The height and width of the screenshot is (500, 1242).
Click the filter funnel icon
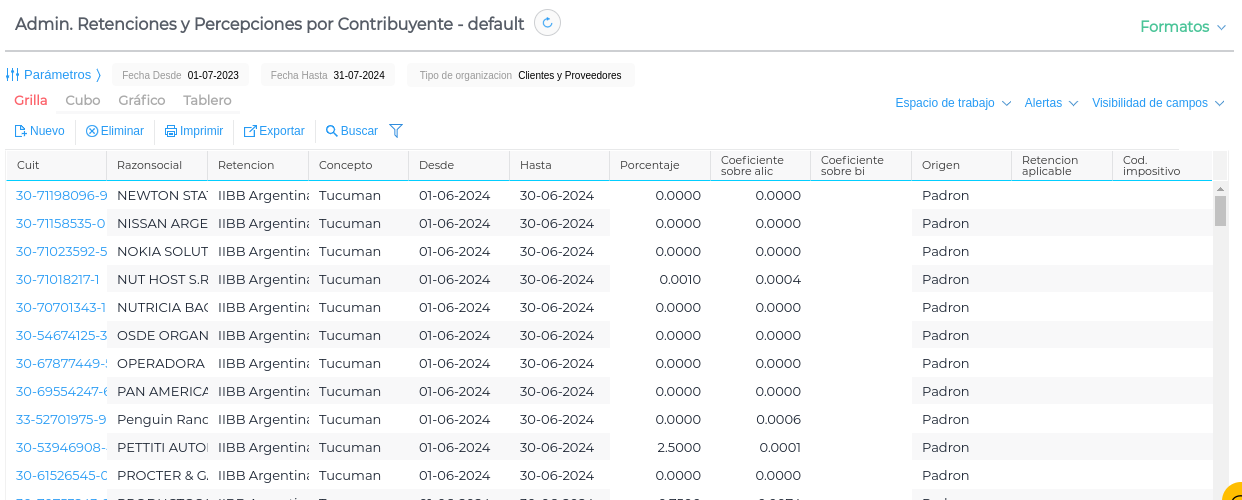[396, 131]
